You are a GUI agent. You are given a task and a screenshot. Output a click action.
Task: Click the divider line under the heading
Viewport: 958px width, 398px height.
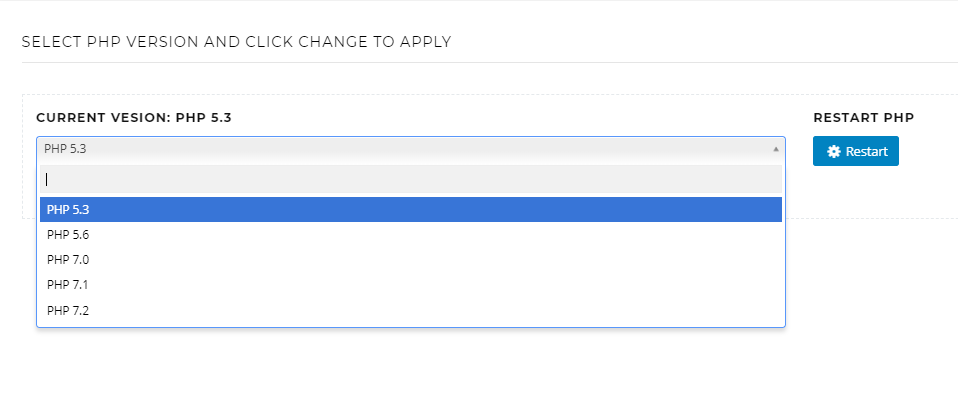pyautogui.click(x=490, y=62)
